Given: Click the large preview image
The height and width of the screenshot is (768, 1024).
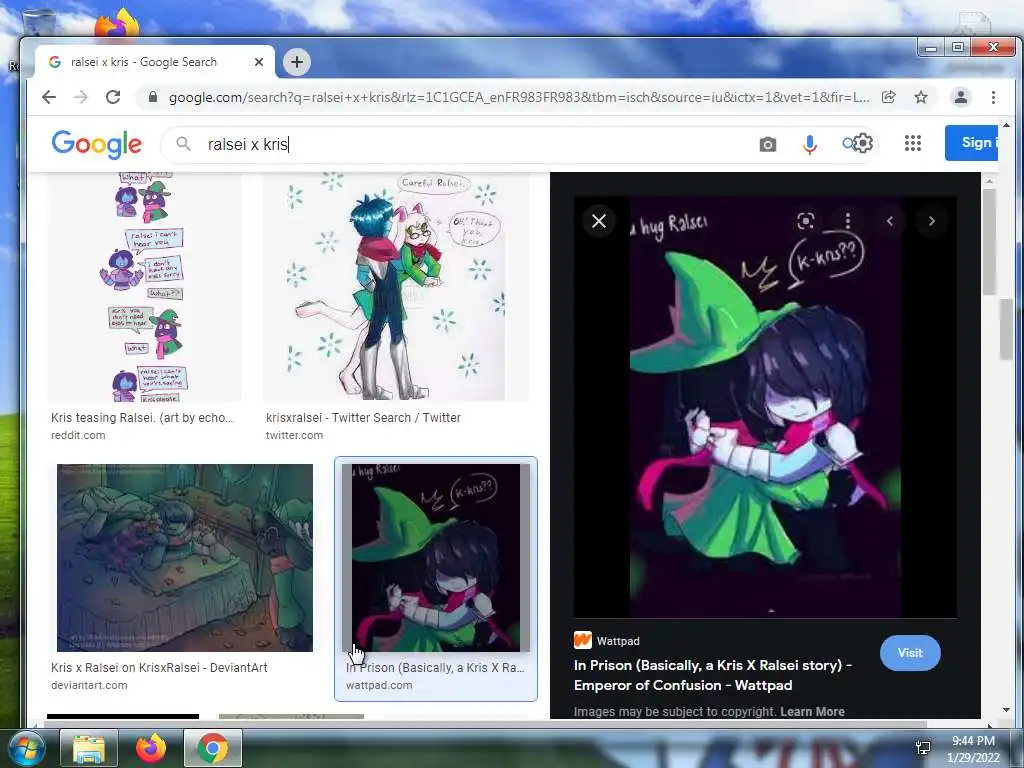Looking at the screenshot, I should pos(765,407).
